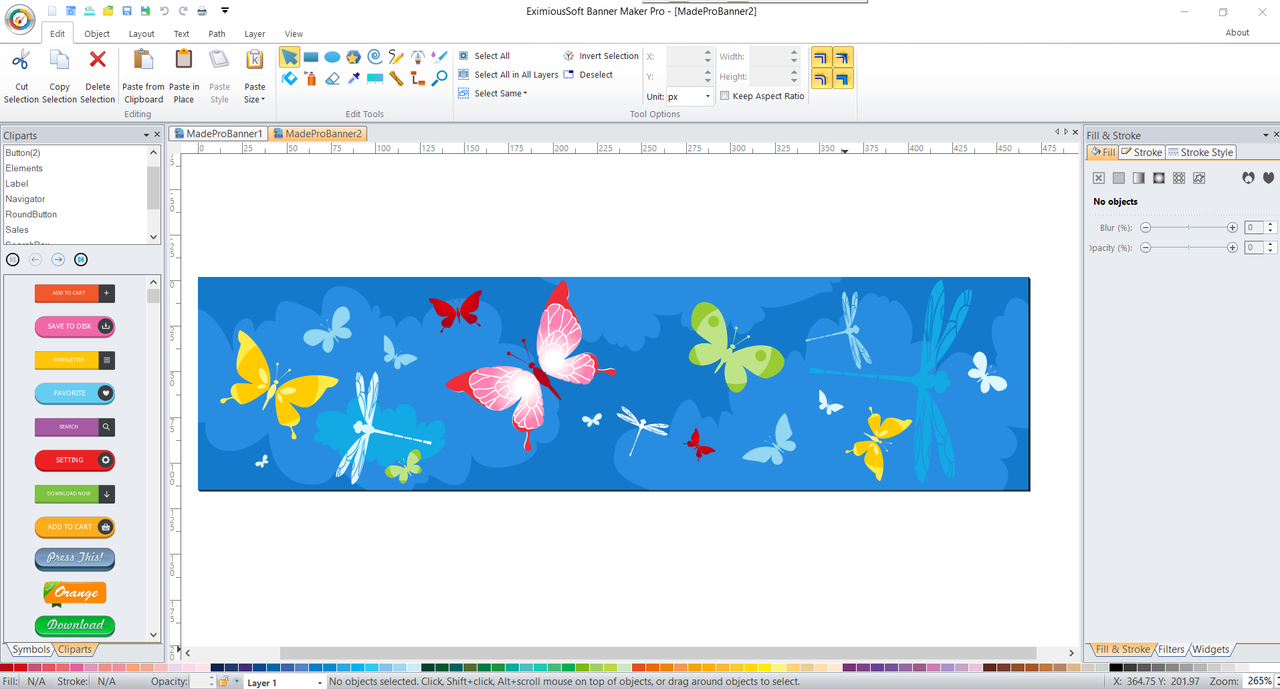This screenshot has width=1280, height=689.
Task: Switch to the Stroke Style tab
Action: coord(1201,152)
